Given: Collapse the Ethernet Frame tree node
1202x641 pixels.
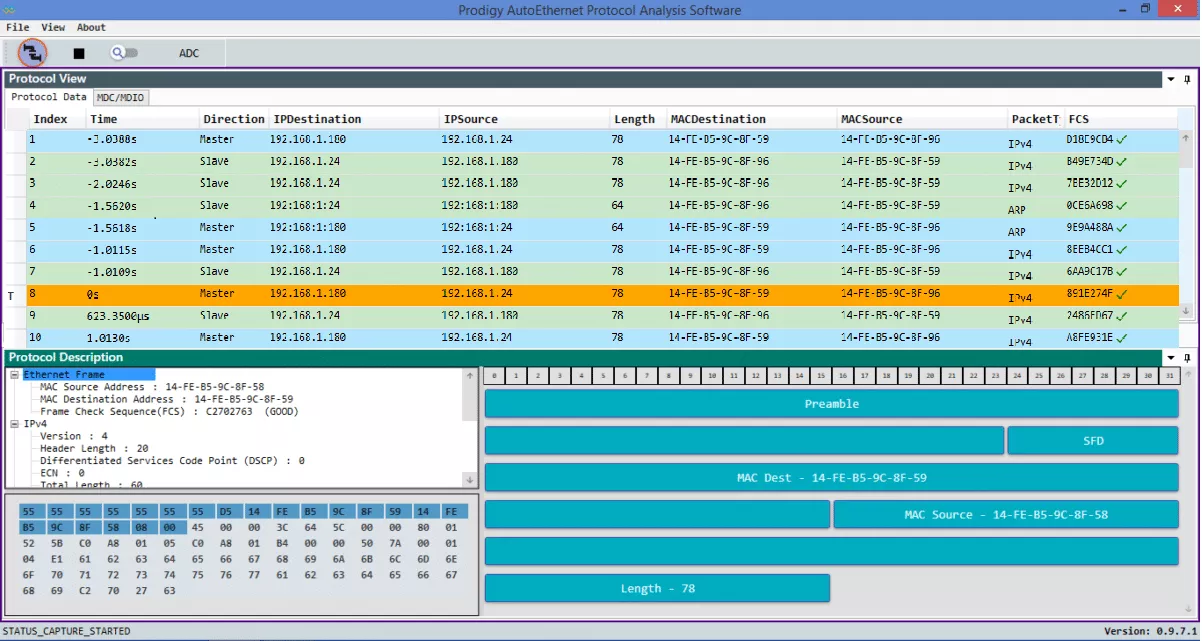Looking at the screenshot, I should pos(15,375).
